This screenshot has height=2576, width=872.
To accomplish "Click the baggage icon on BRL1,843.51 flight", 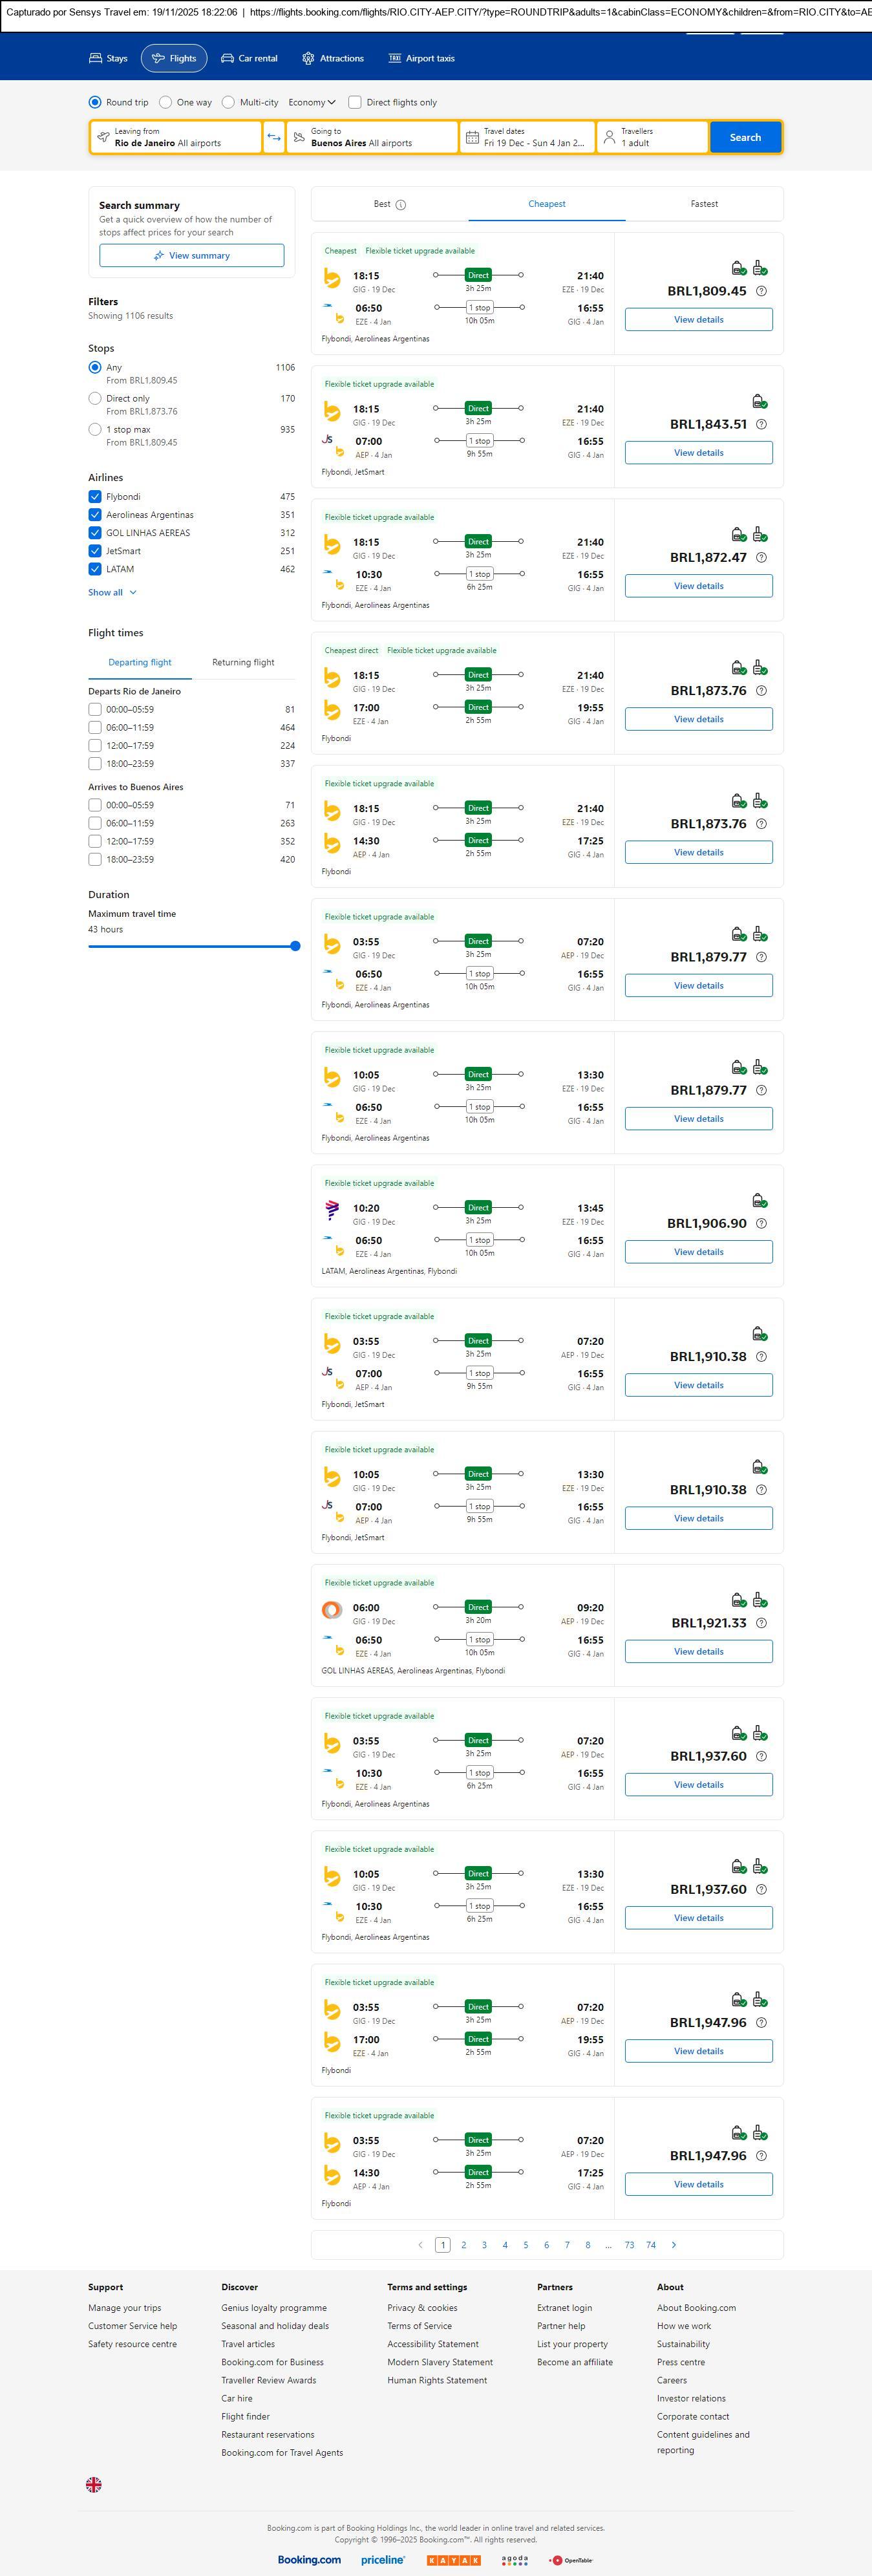I will [759, 401].
